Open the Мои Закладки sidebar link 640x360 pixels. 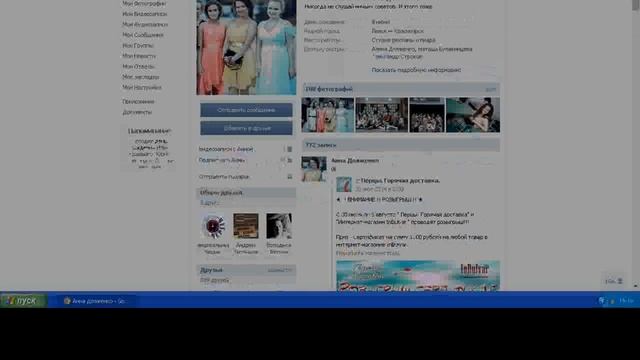click(140, 77)
